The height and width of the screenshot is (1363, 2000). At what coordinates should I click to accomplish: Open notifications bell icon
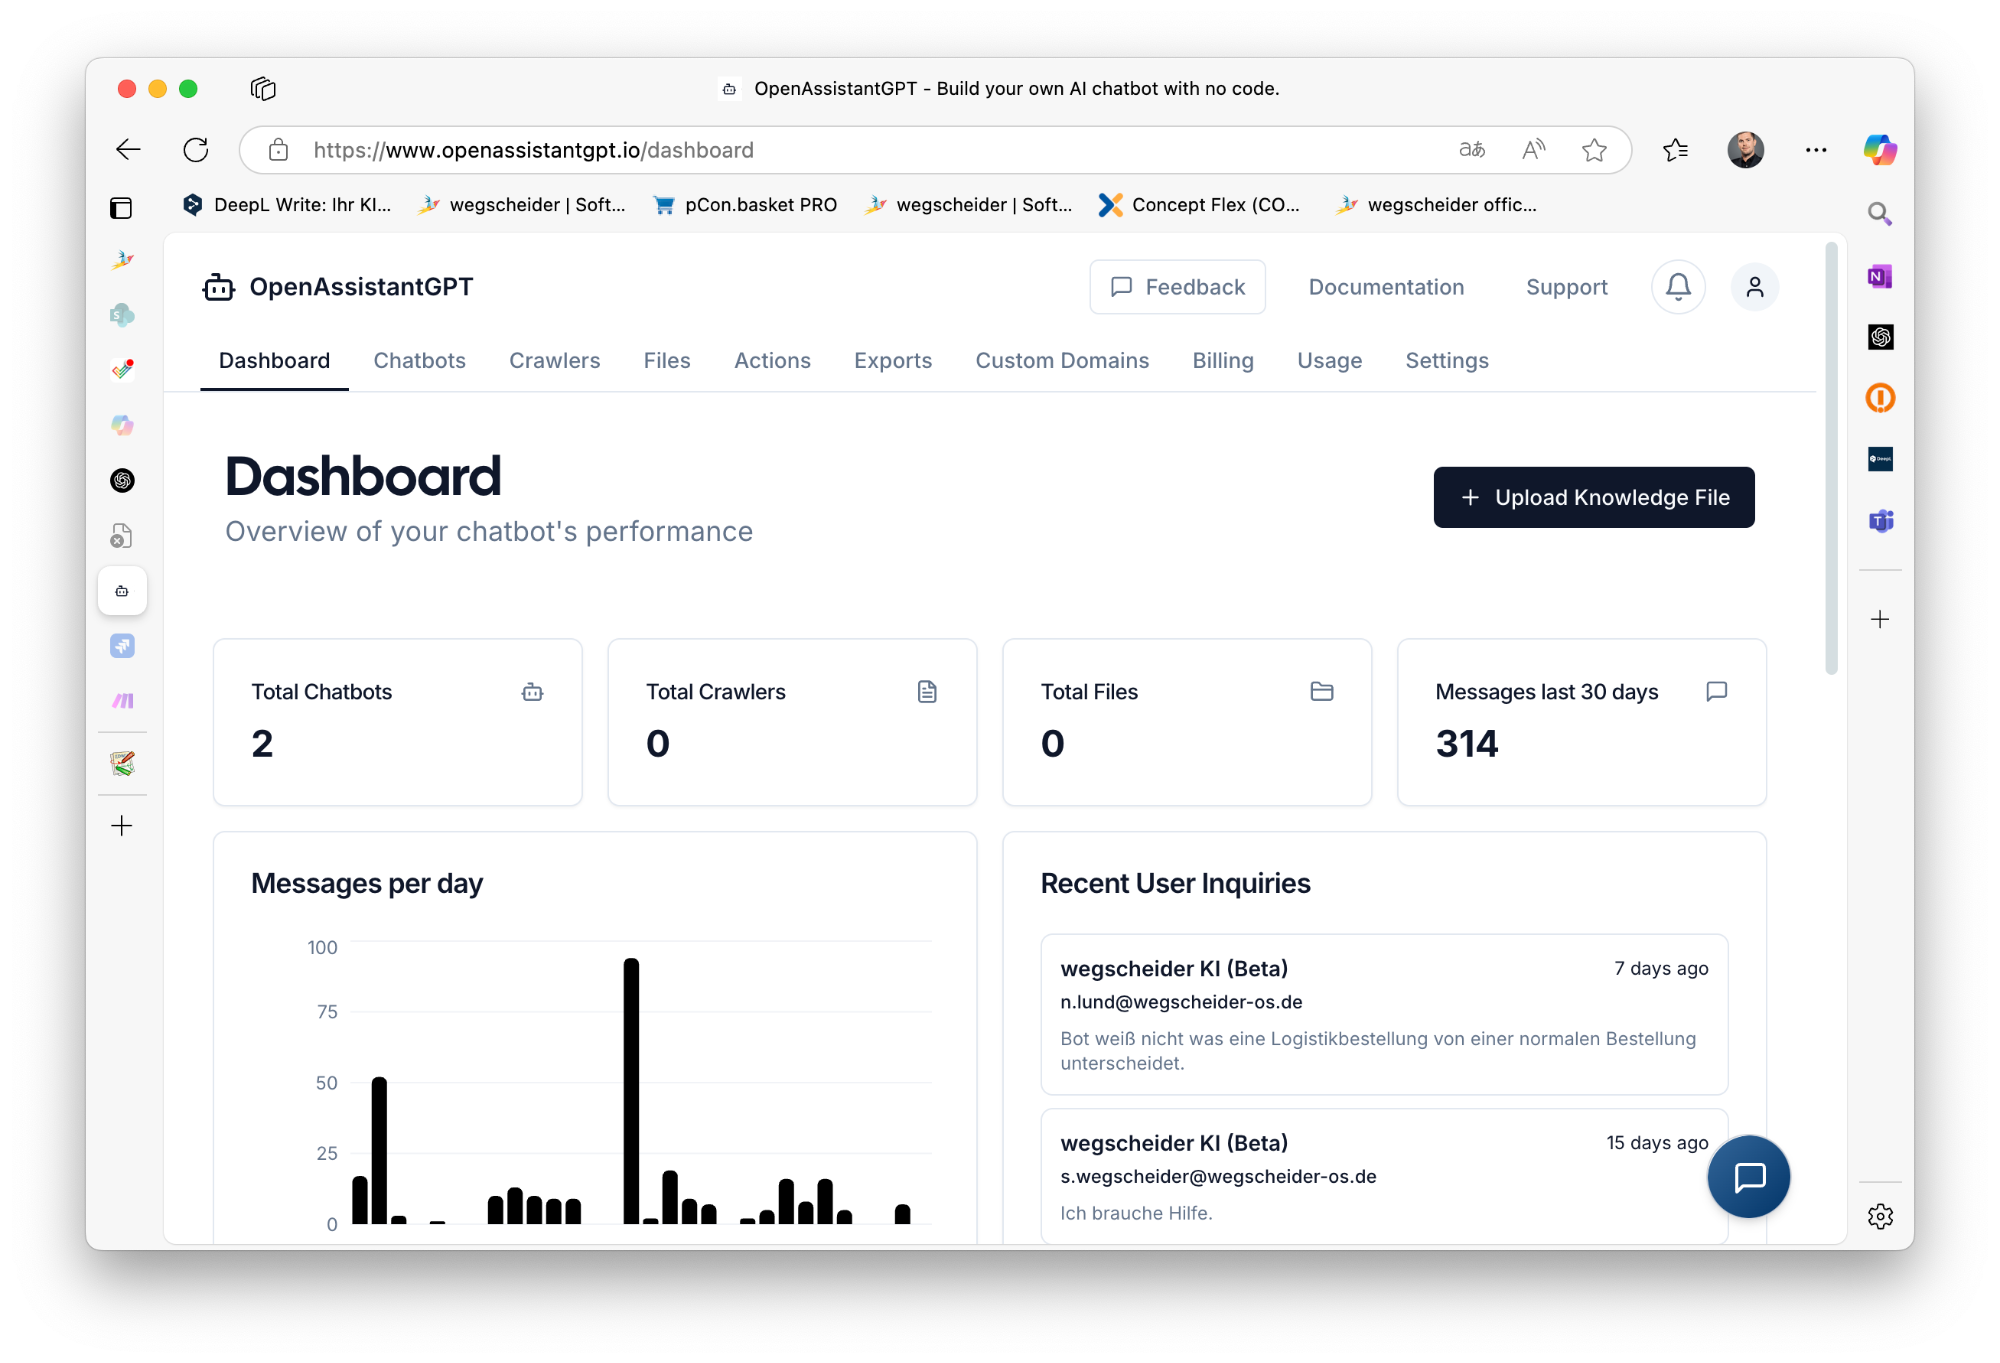(x=1678, y=287)
